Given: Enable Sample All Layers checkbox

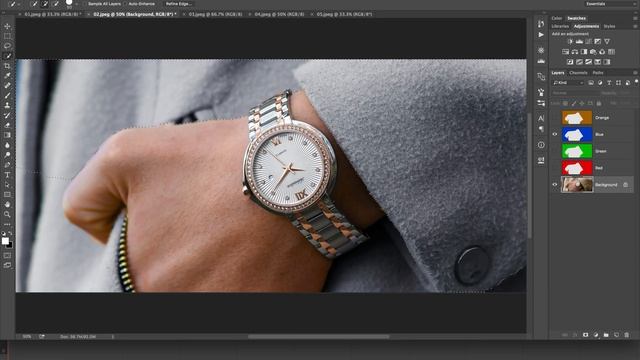Looking at the screenshot, I should point(85,4).
